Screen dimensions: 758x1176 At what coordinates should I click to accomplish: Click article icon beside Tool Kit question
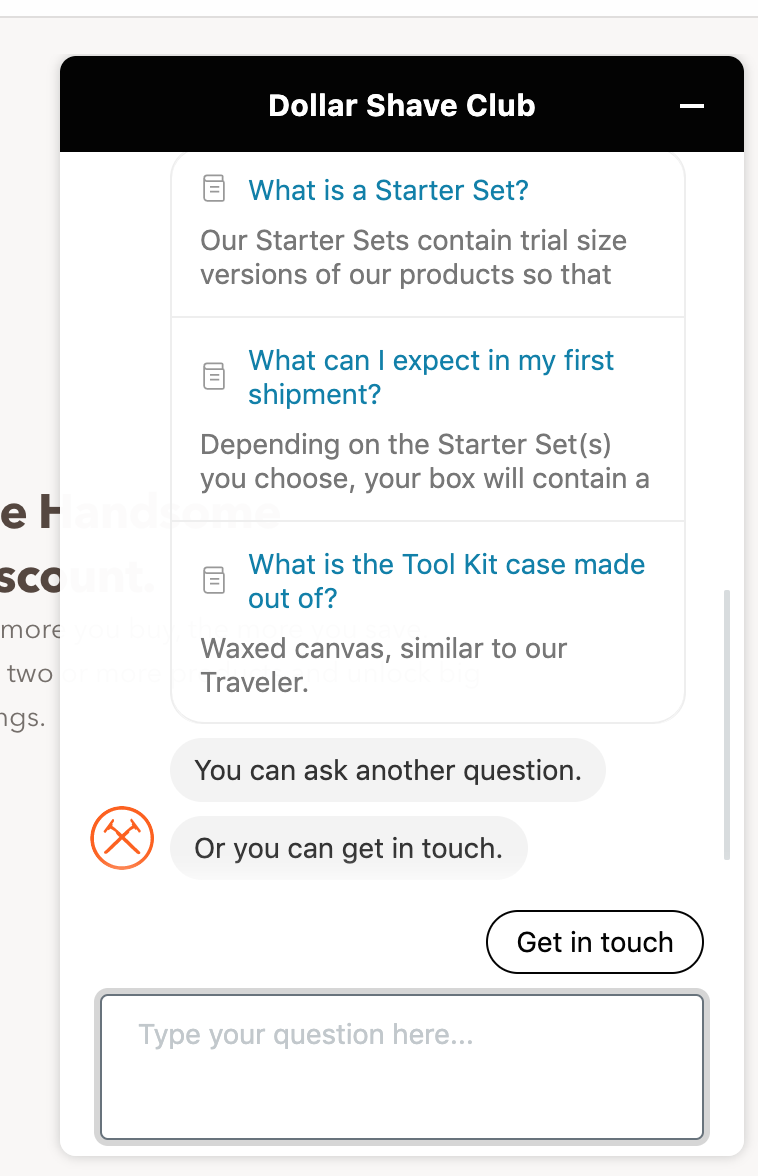pyautogui.click(x=214, y=580)
